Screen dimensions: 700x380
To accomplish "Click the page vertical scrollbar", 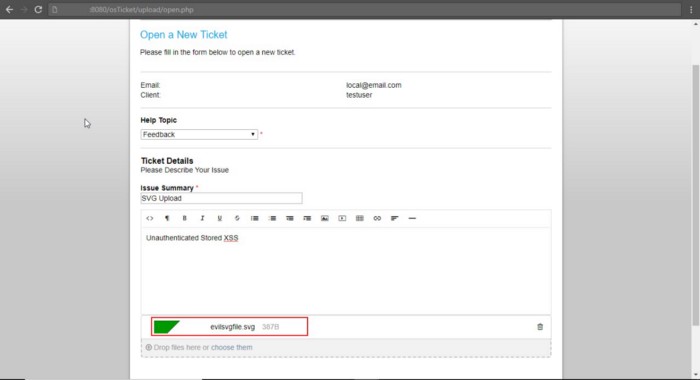I will pyautogui.click(x=695, y=195).
